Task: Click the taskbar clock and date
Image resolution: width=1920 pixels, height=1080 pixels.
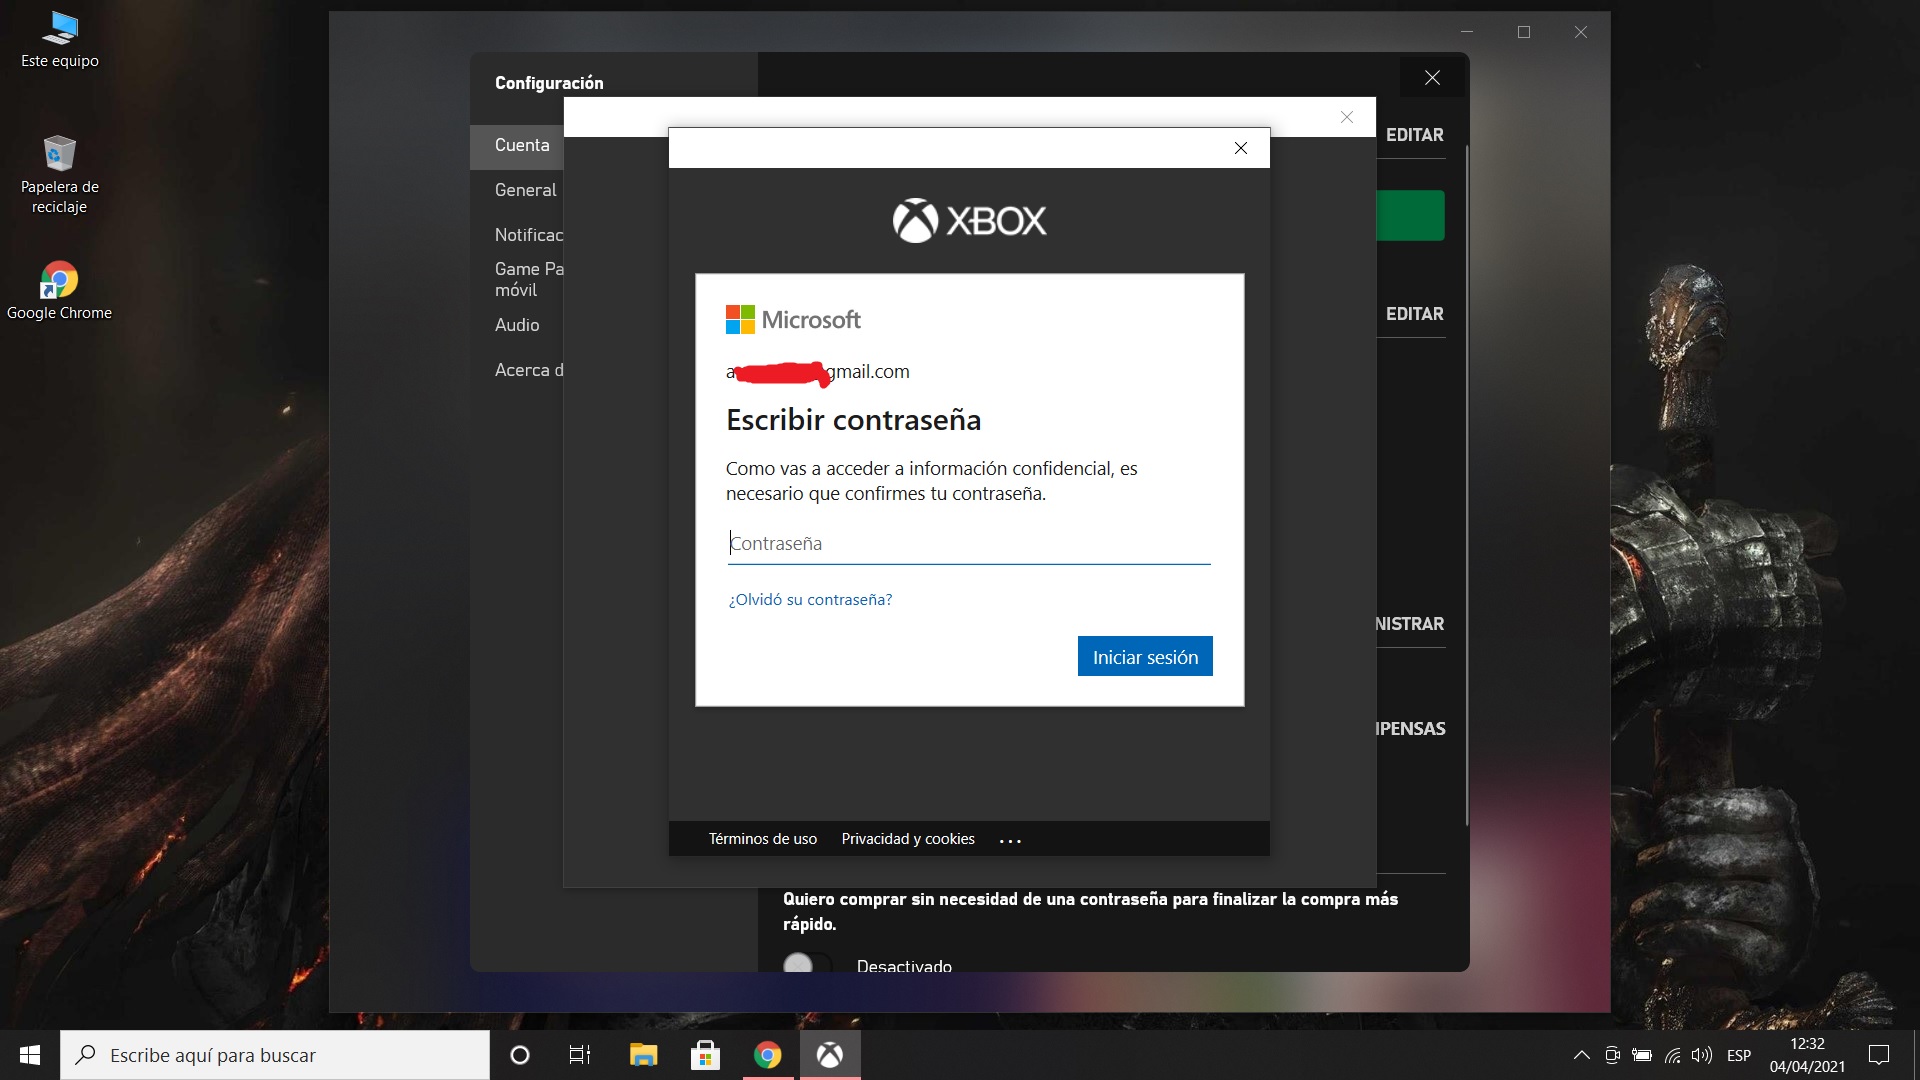Action: [1807, 1055]
